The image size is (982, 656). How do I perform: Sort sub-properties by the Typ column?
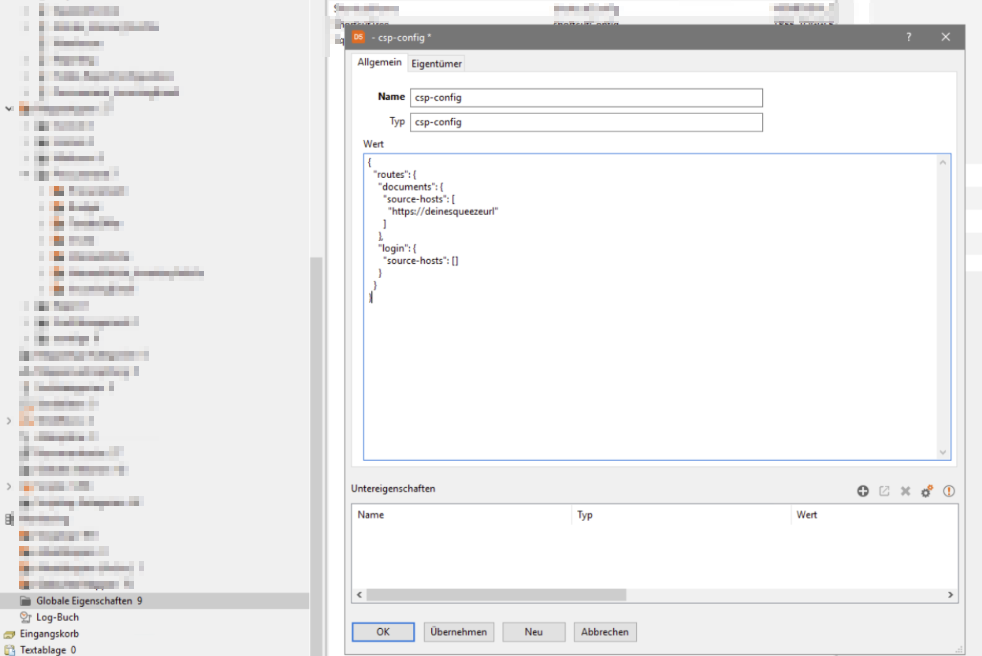pos(681,515)
